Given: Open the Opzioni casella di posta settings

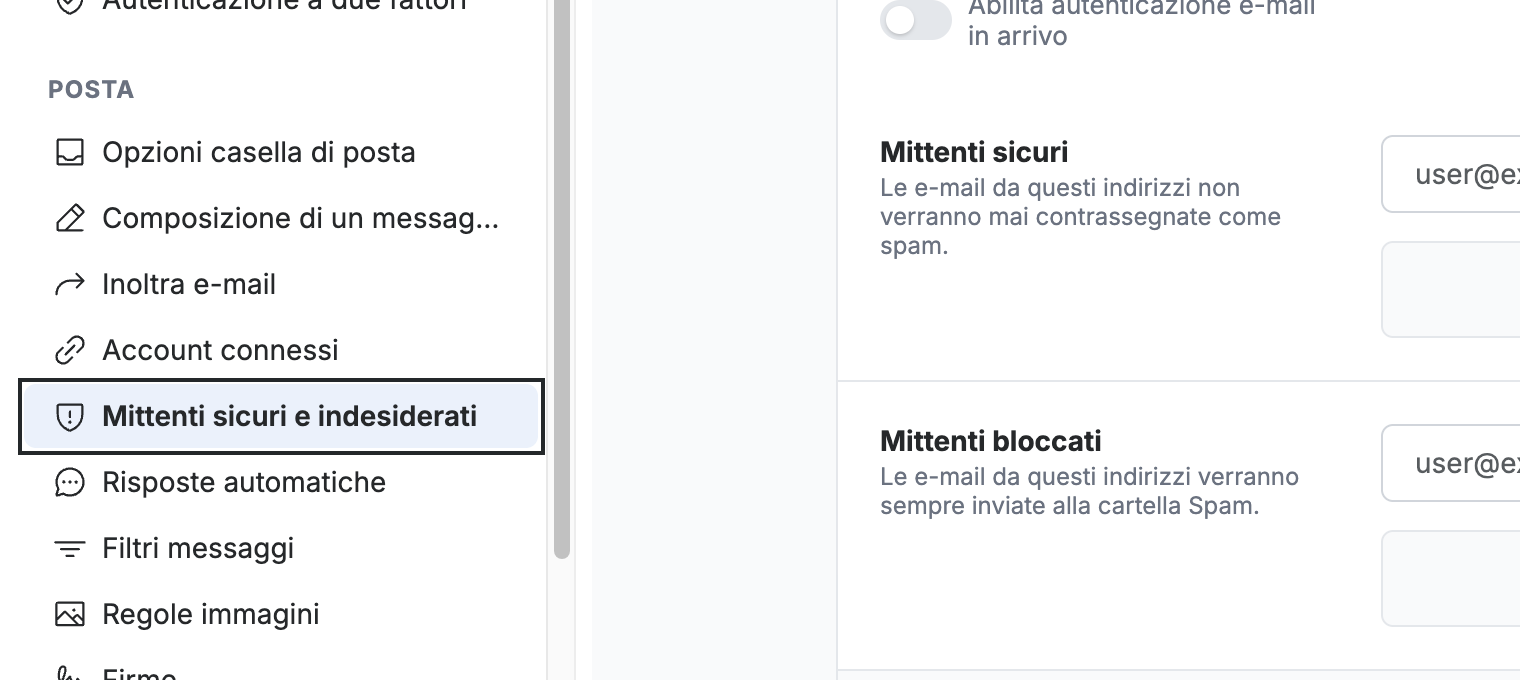Looking at the screenshot, I should (x=281, y=153).
